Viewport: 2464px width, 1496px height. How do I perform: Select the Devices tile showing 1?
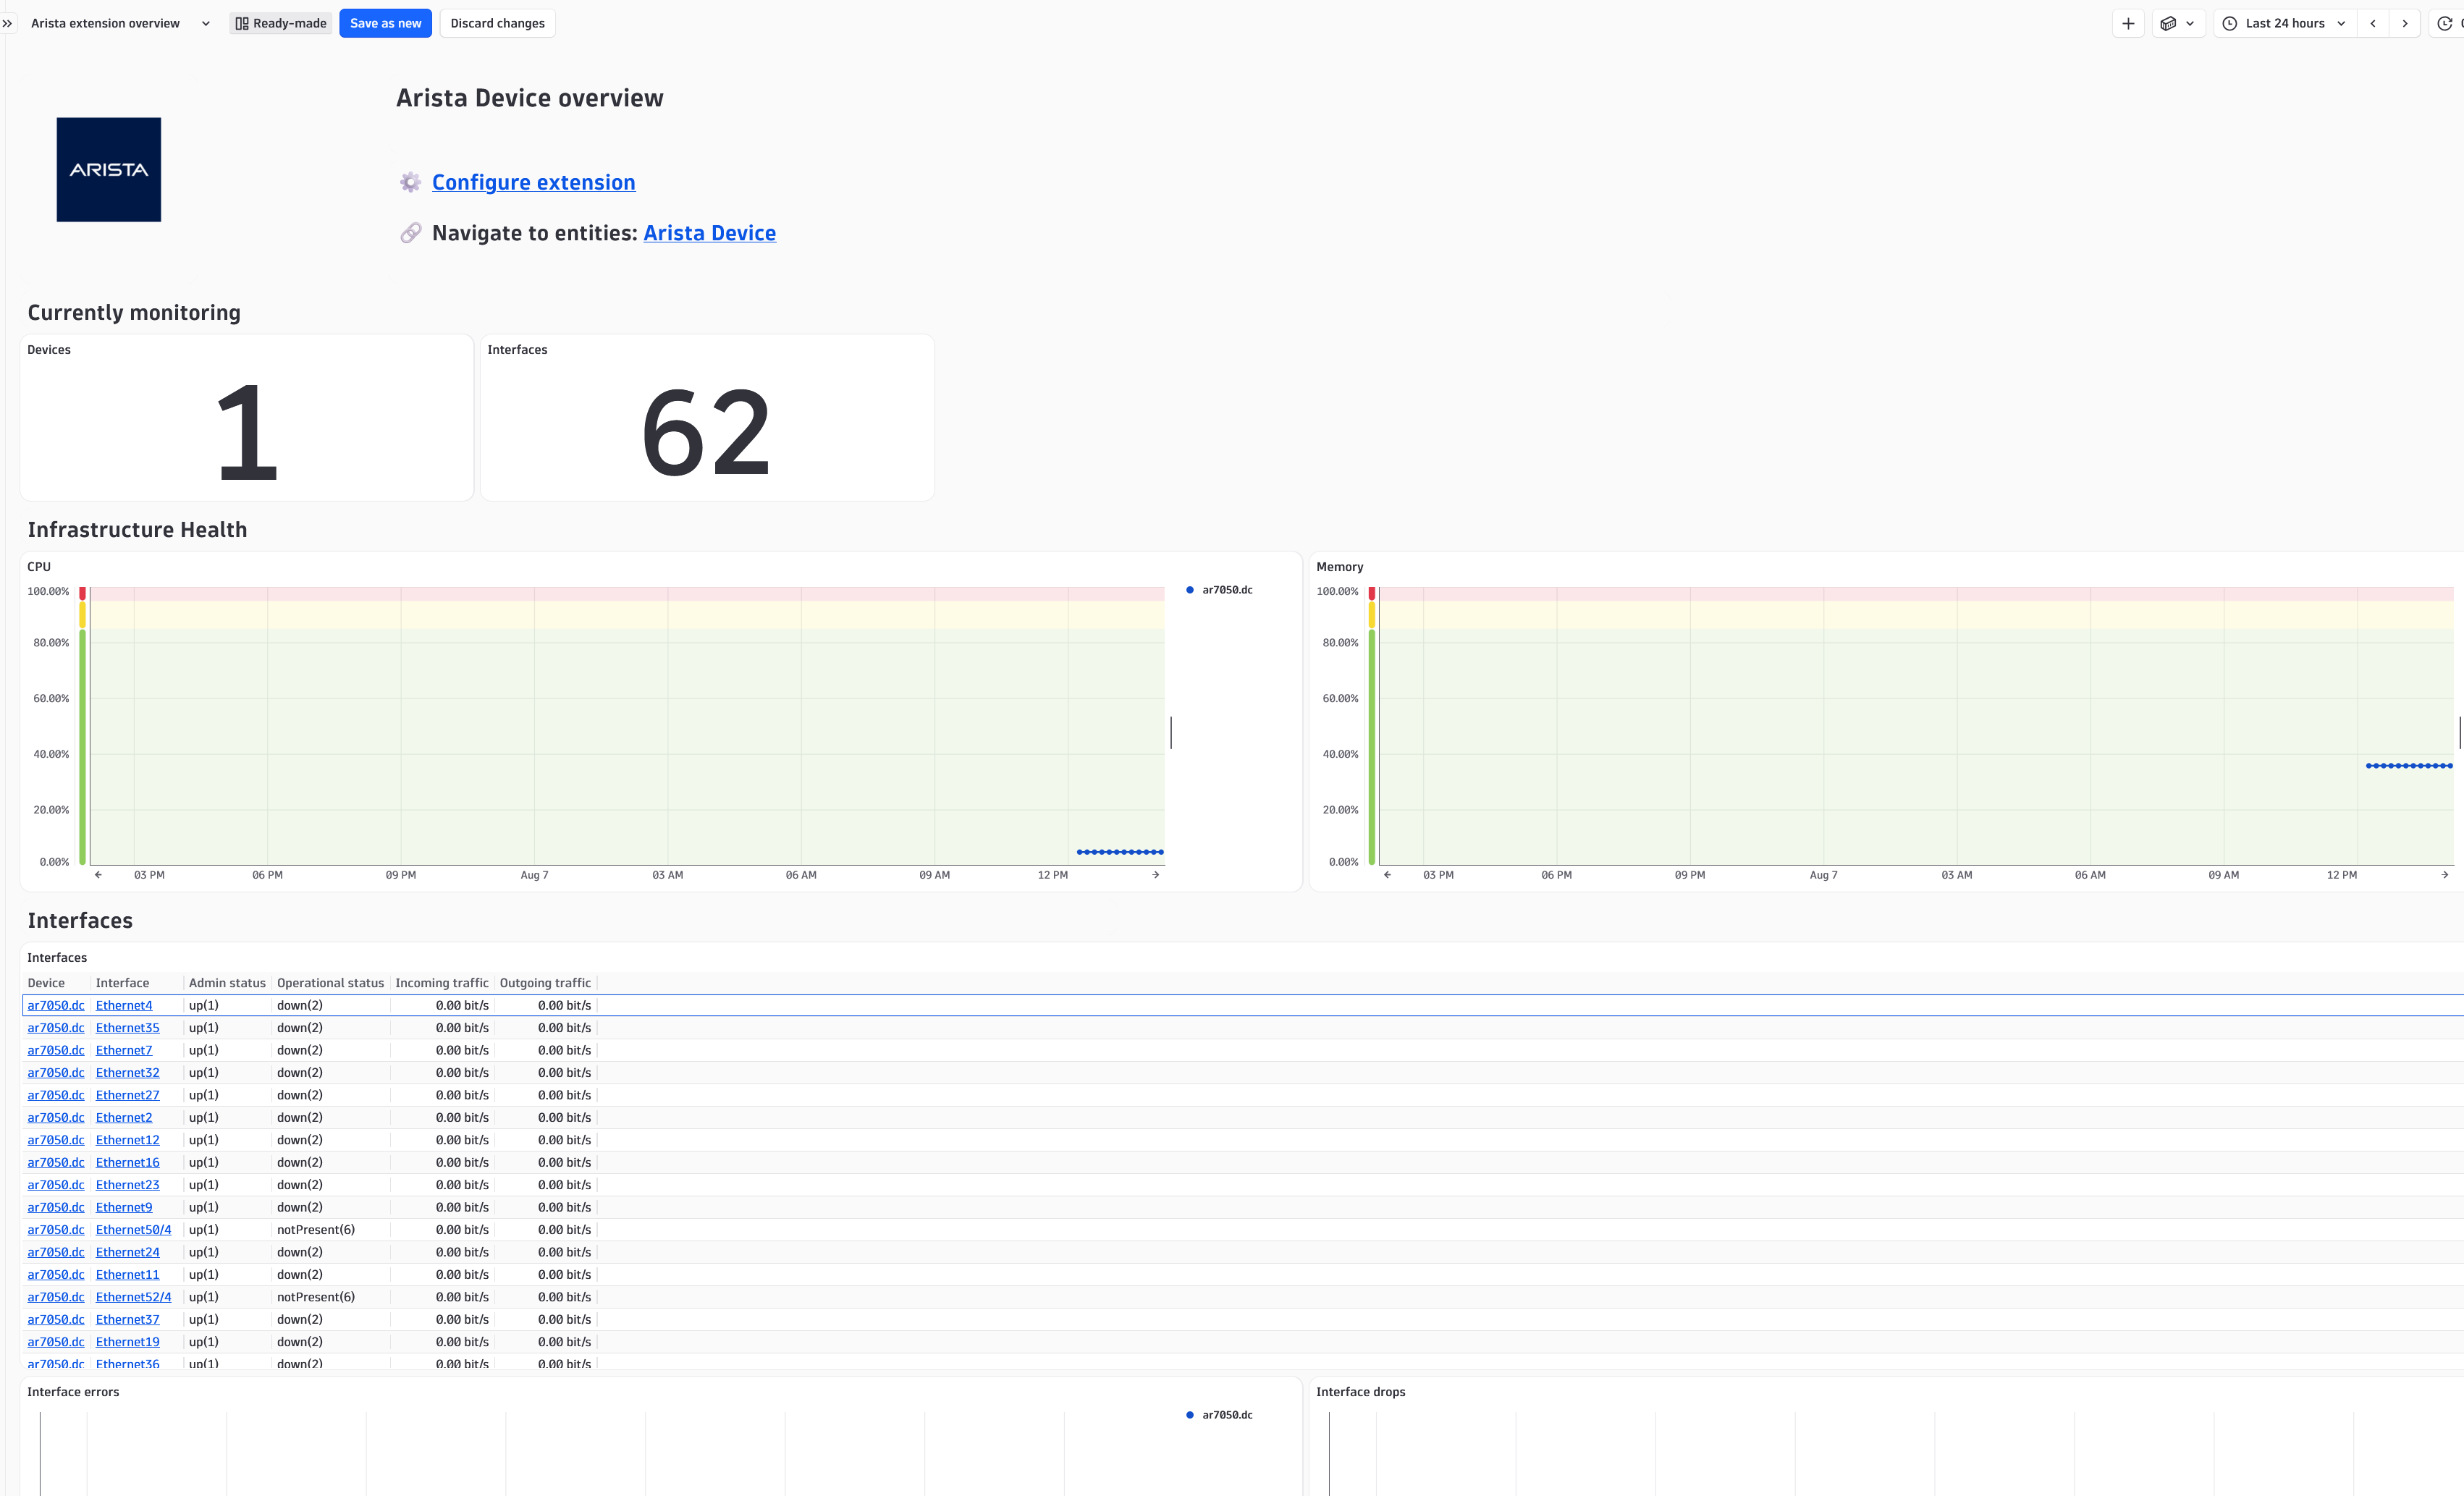(x=247, y=417)
